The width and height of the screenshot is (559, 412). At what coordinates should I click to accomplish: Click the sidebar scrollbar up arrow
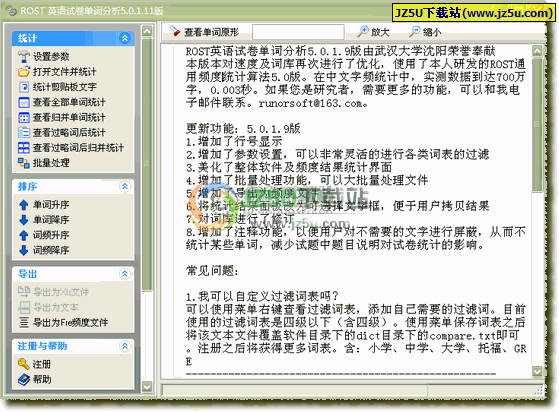click(147, 31)
